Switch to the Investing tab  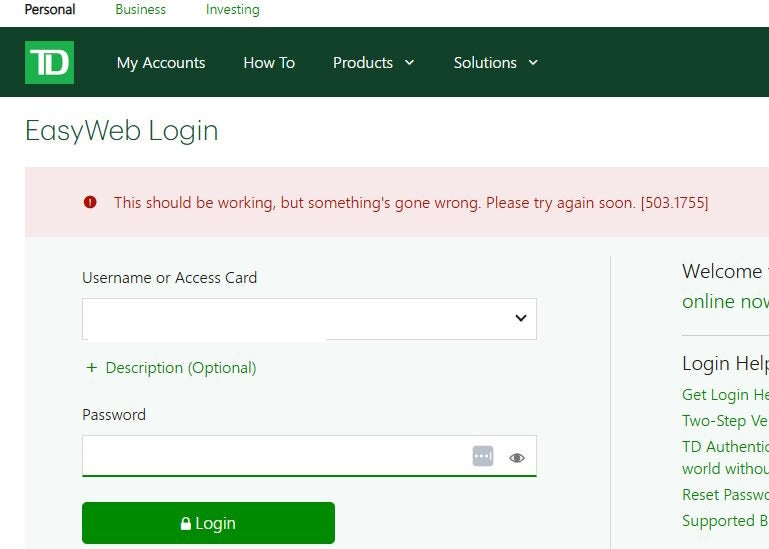(x=232, y=10)
